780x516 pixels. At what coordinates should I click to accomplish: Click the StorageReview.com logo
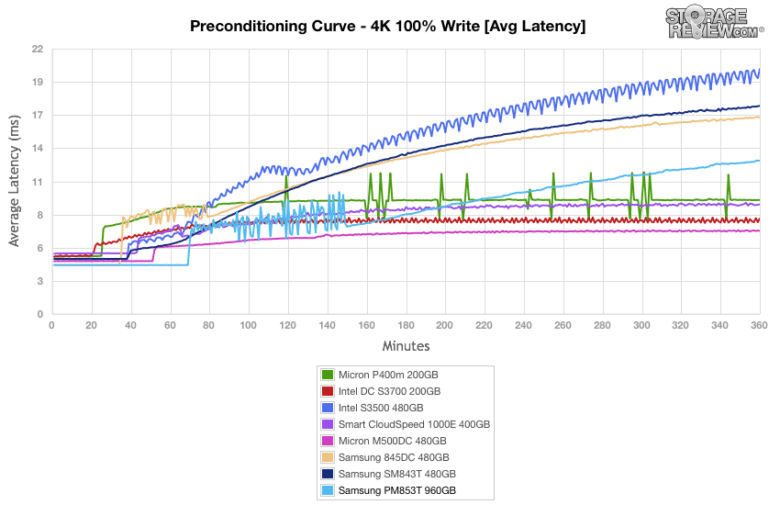click(x=714, y=22)
